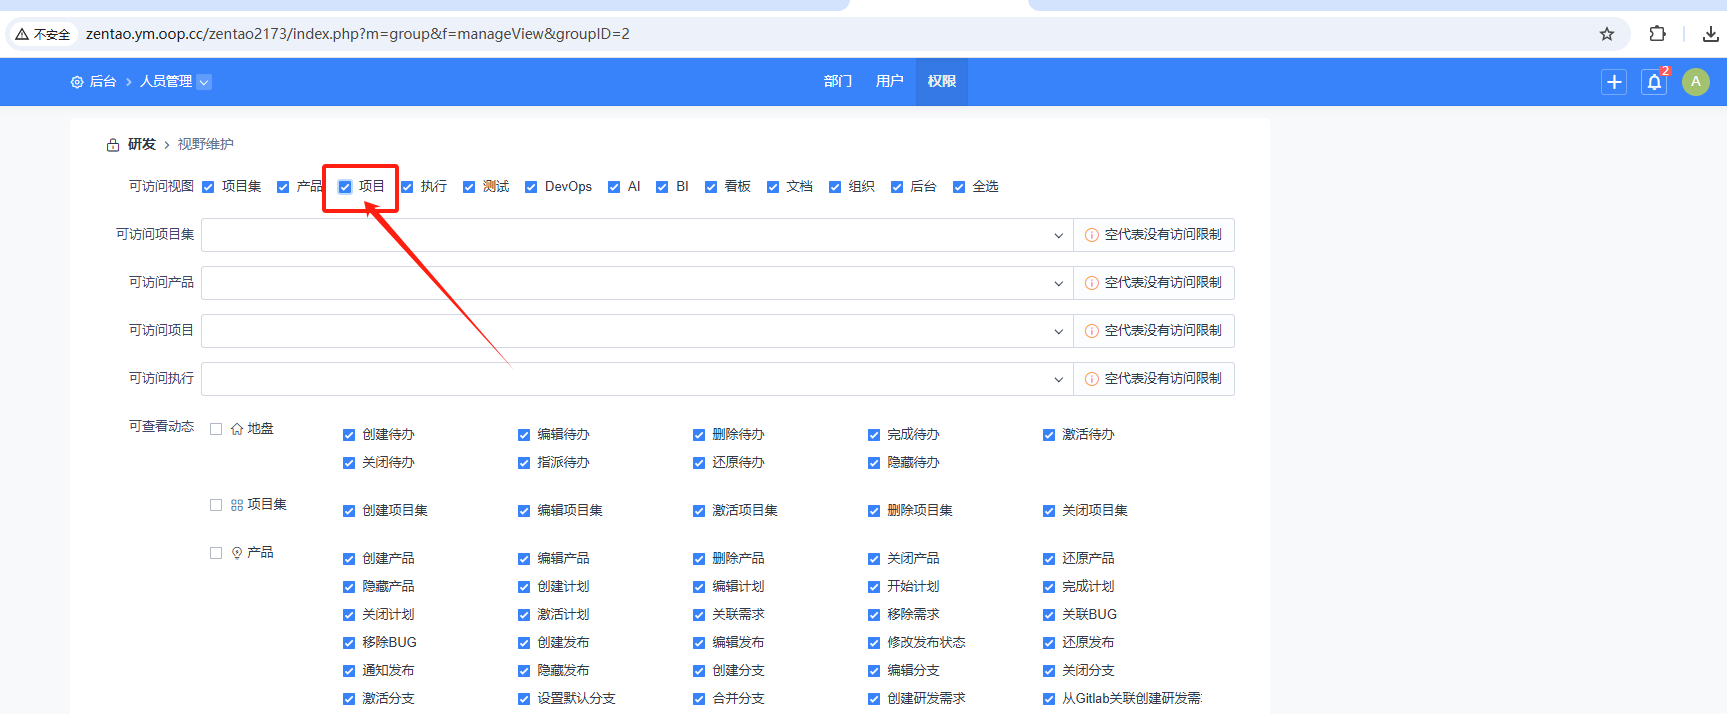Toggle the 执行 view checkbox
The height and width of the screenshot is (714, 1727).
tap(407, 187)
